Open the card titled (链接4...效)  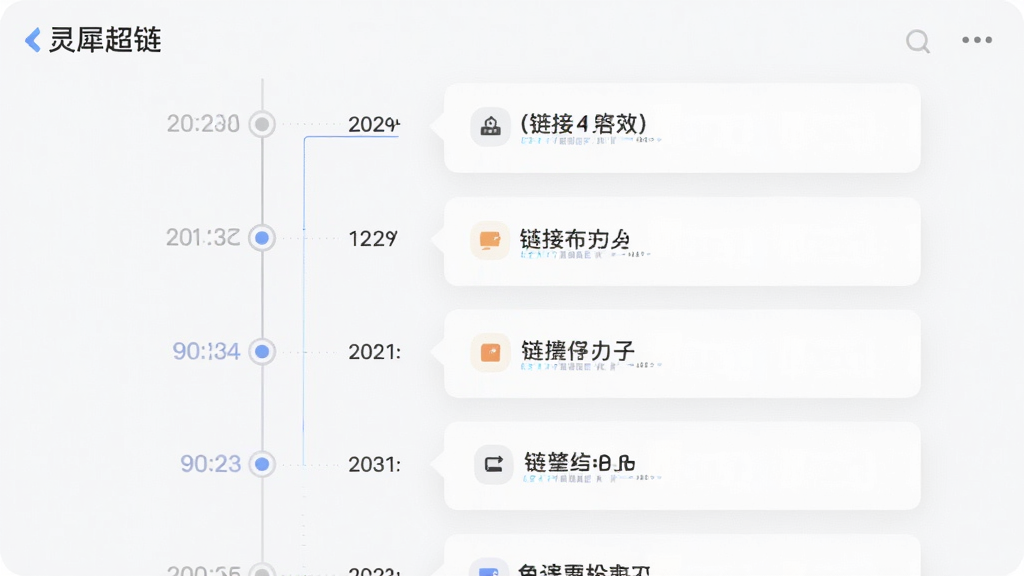coord(682,128)
